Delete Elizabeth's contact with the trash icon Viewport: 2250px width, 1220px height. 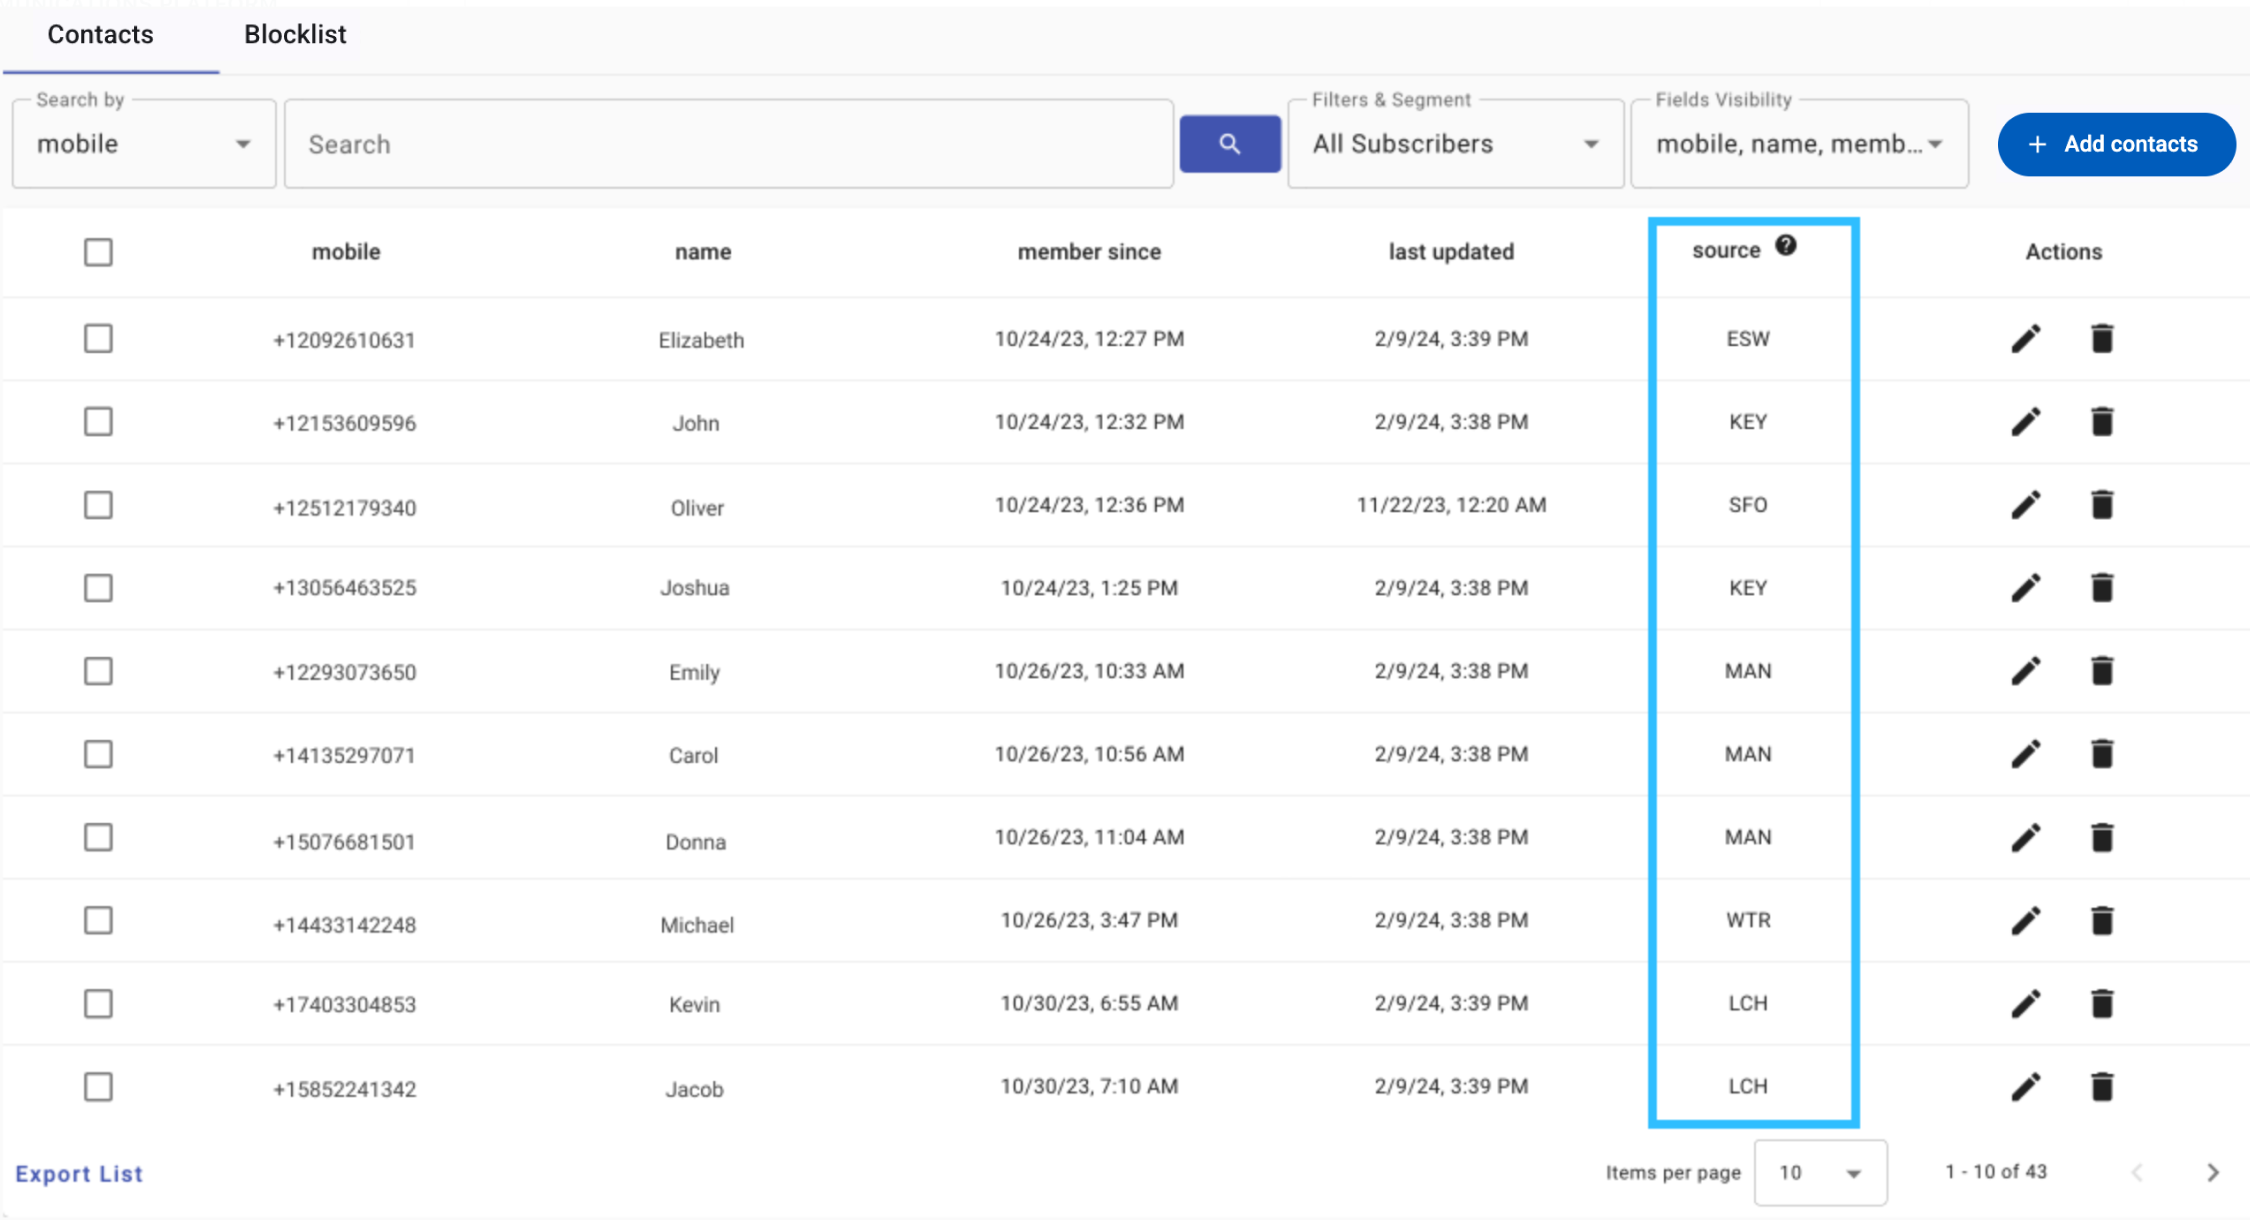pyautogui.click(x=2102, y=339)
